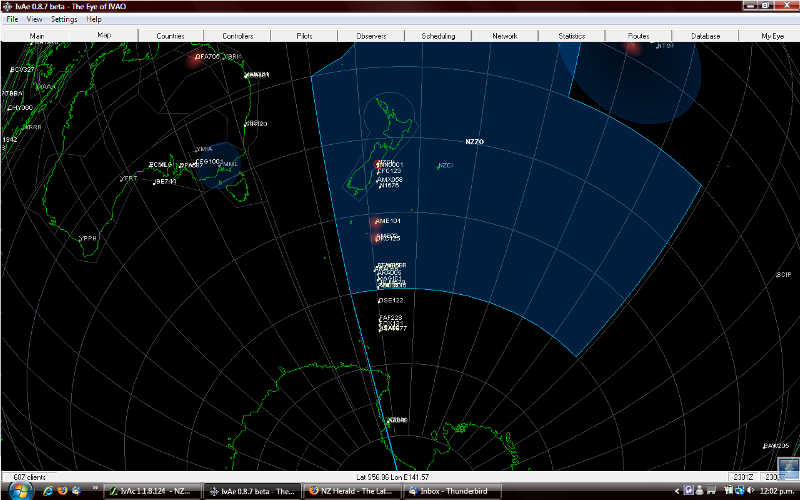800x500 pixels.
Task: Open the View menu
Action: (35, 19)
